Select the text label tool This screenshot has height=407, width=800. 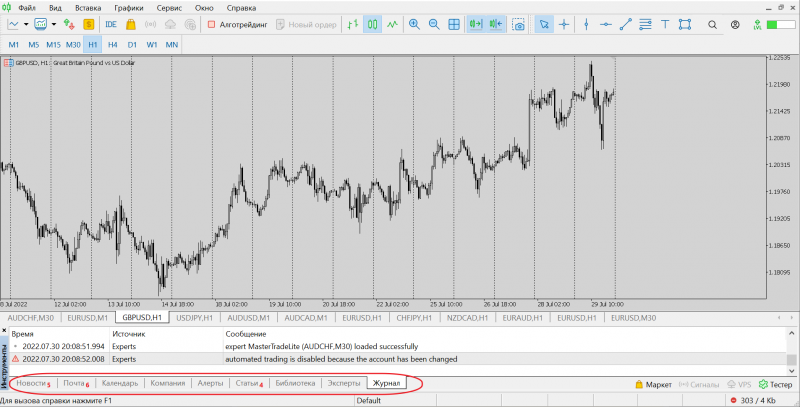[x=665, y=24]
